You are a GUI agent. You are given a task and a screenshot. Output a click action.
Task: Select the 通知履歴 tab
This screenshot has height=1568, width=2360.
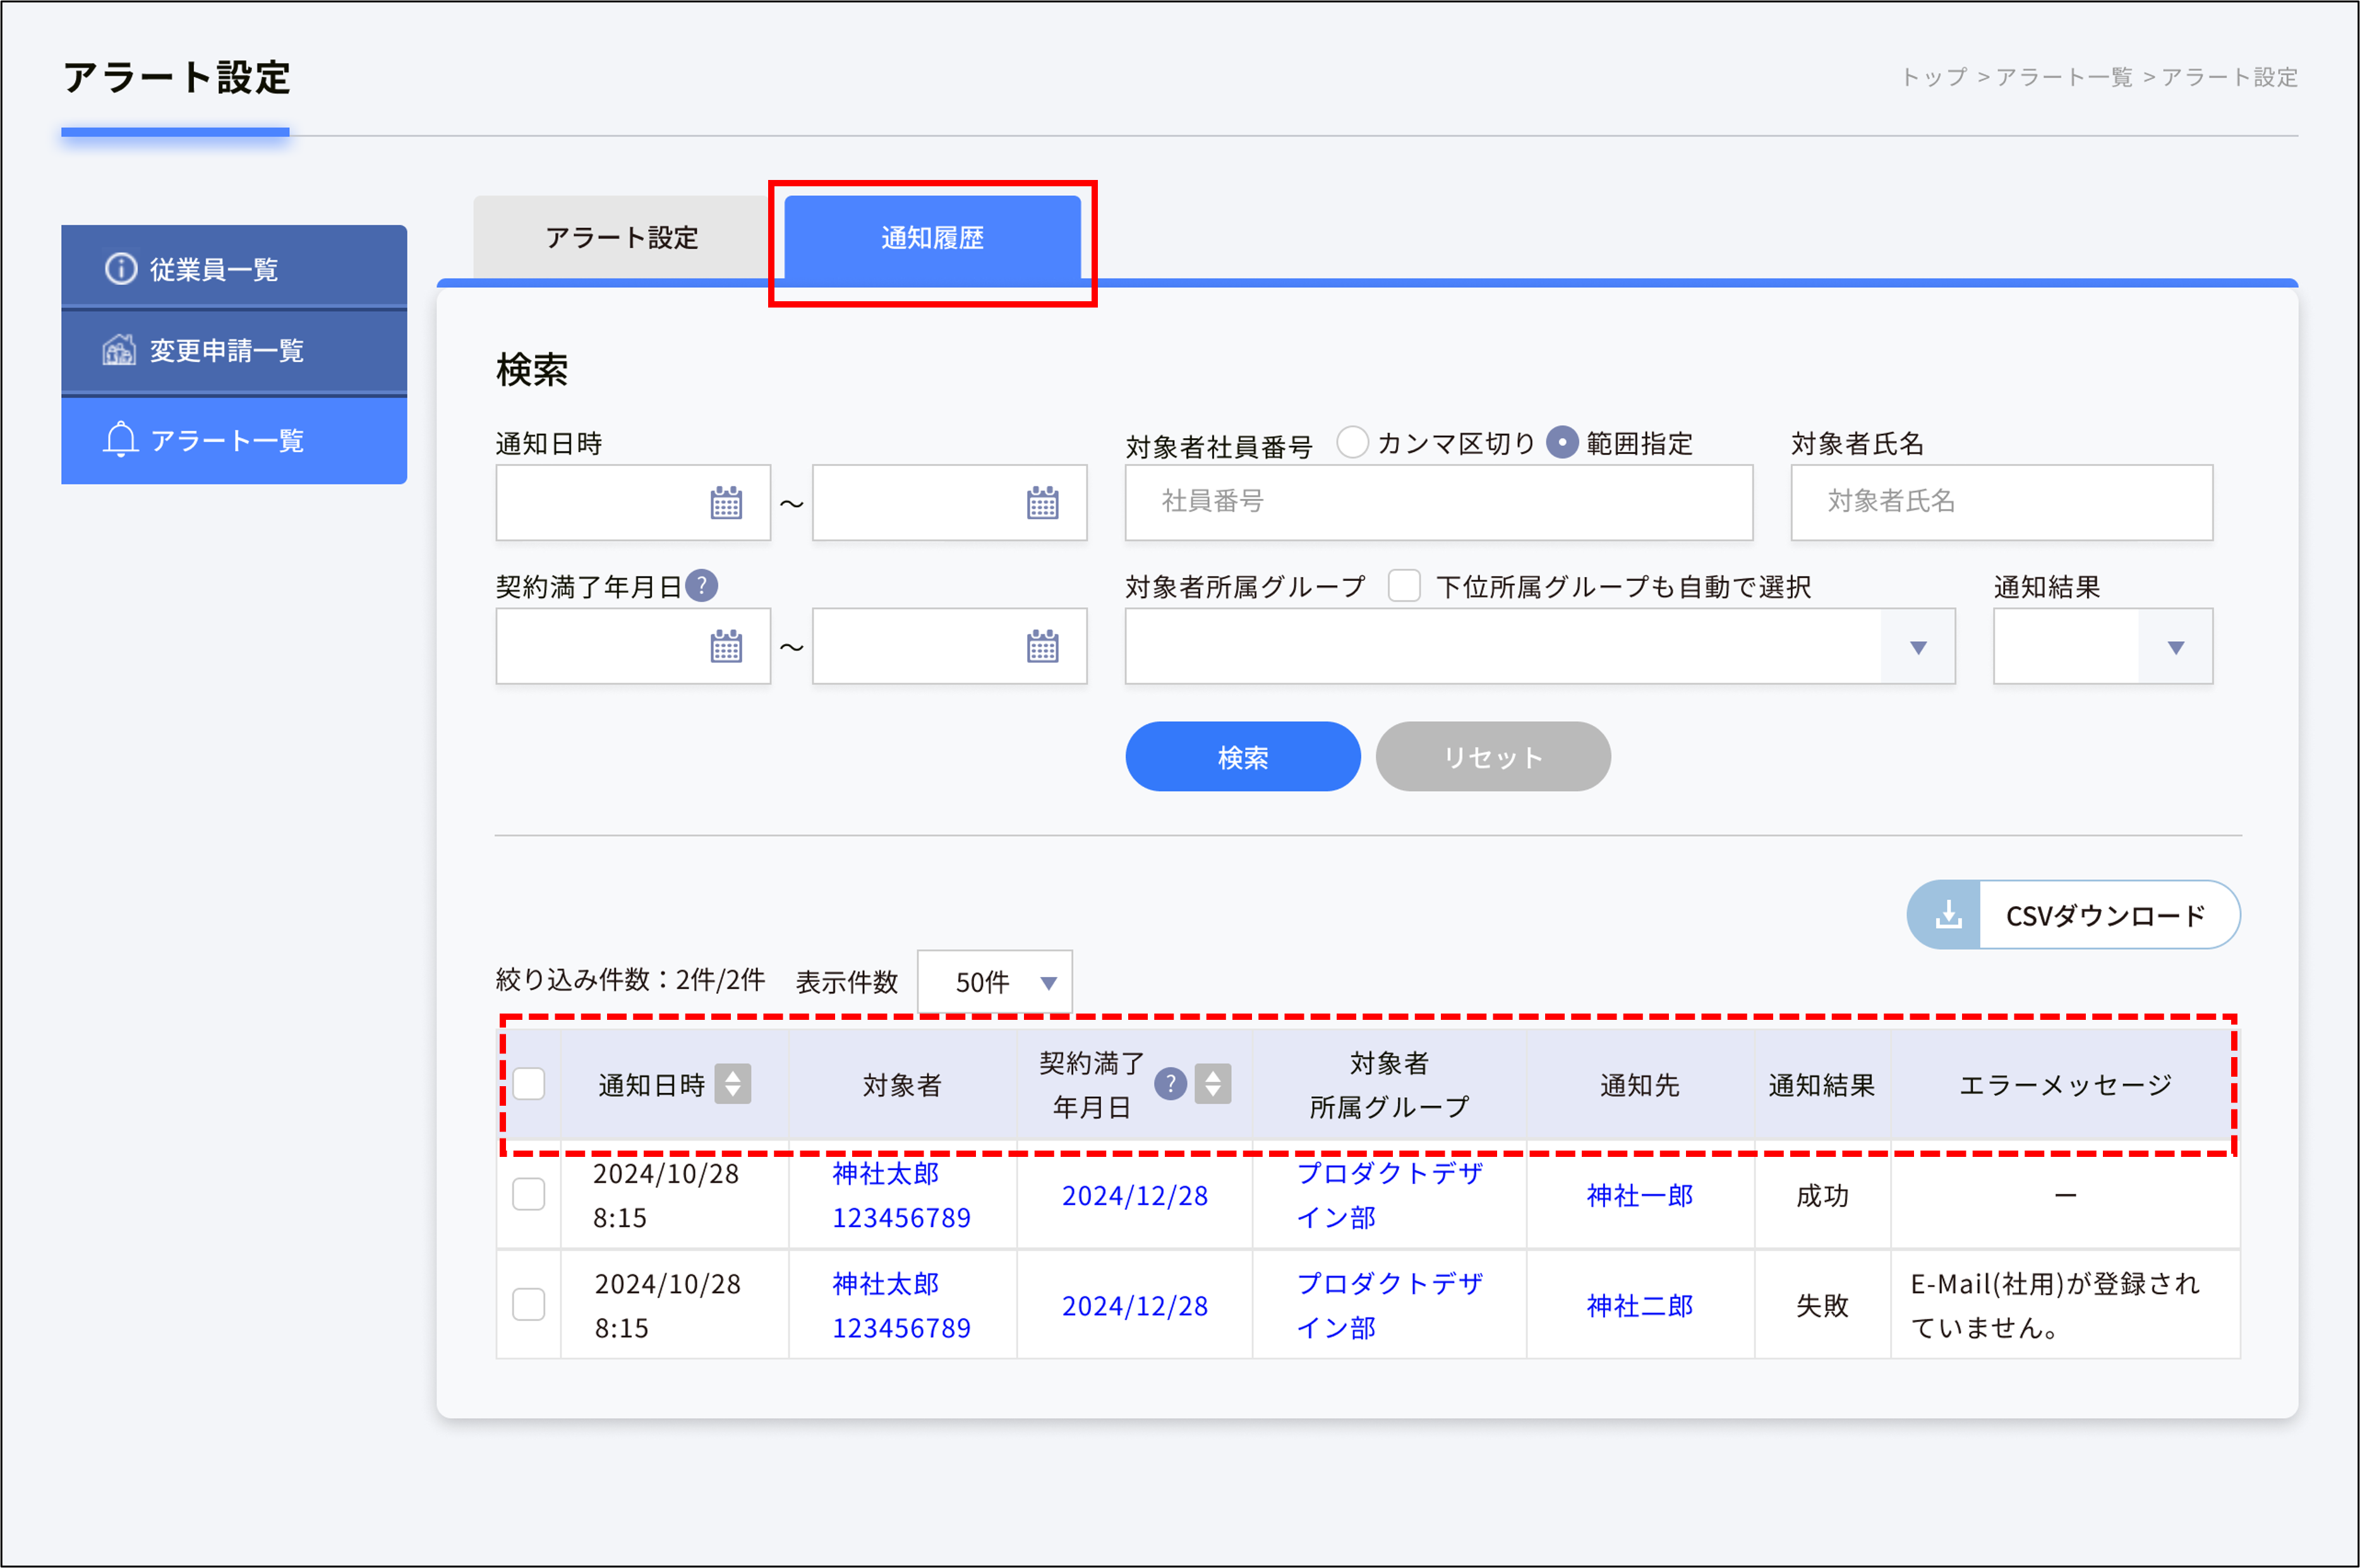pyautogui.click(x=932, y=238)
